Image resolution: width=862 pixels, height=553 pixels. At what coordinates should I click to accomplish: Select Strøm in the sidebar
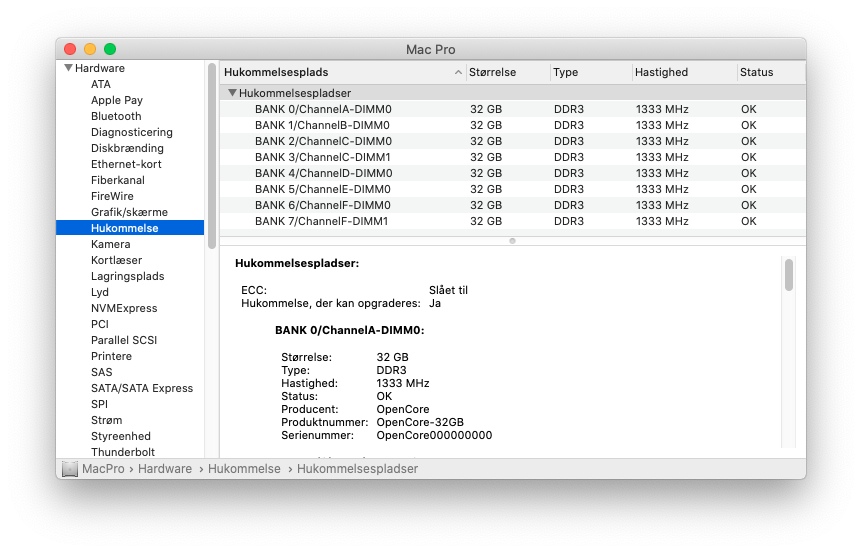point(107,420)
